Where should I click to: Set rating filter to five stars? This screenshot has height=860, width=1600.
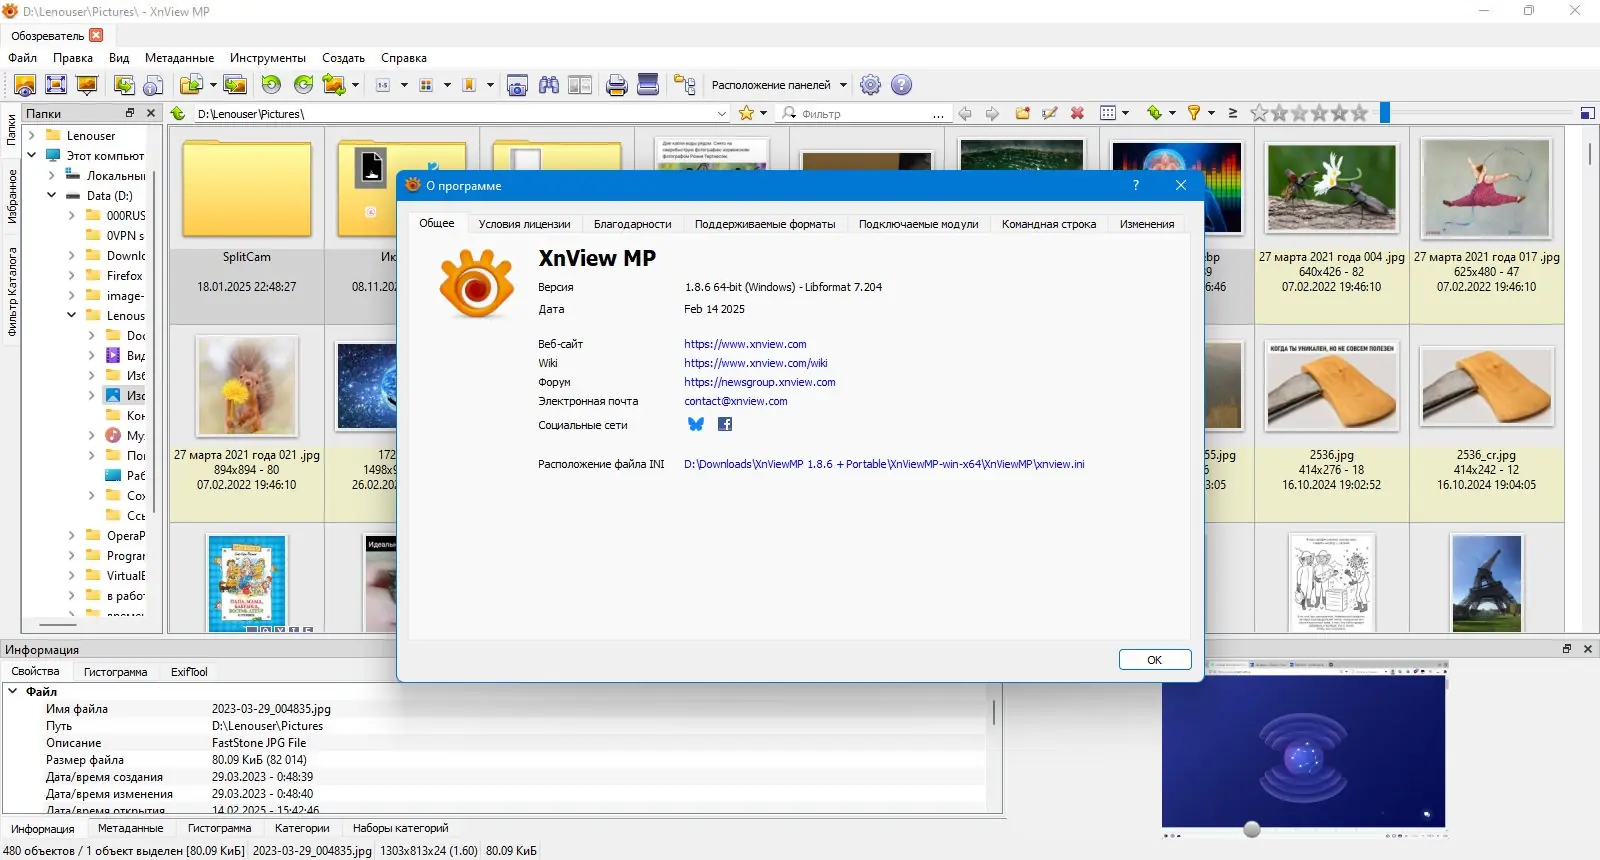tap(1359, 114)
